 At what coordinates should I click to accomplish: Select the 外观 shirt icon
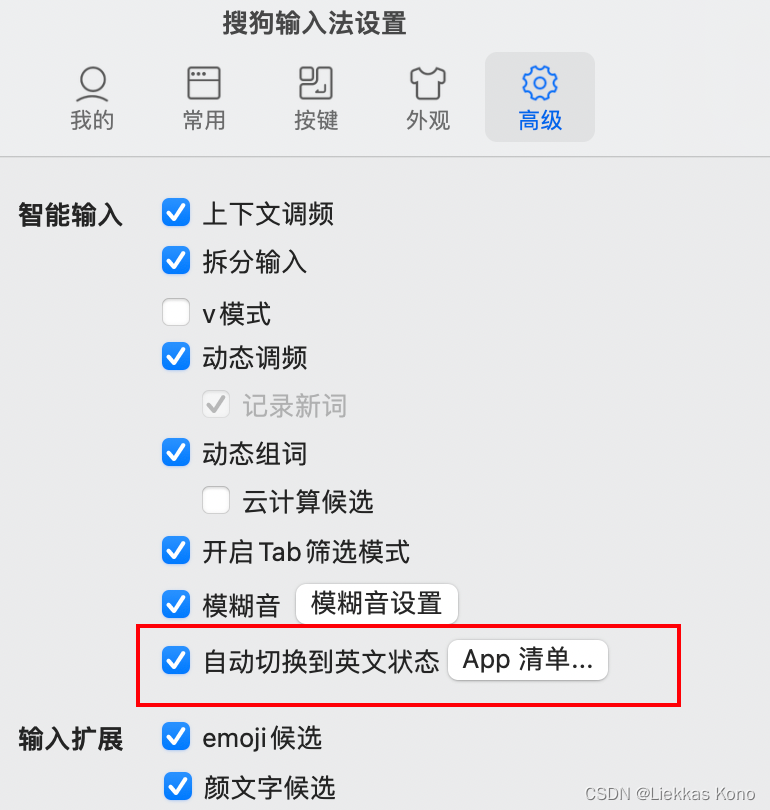pos(428,83)
